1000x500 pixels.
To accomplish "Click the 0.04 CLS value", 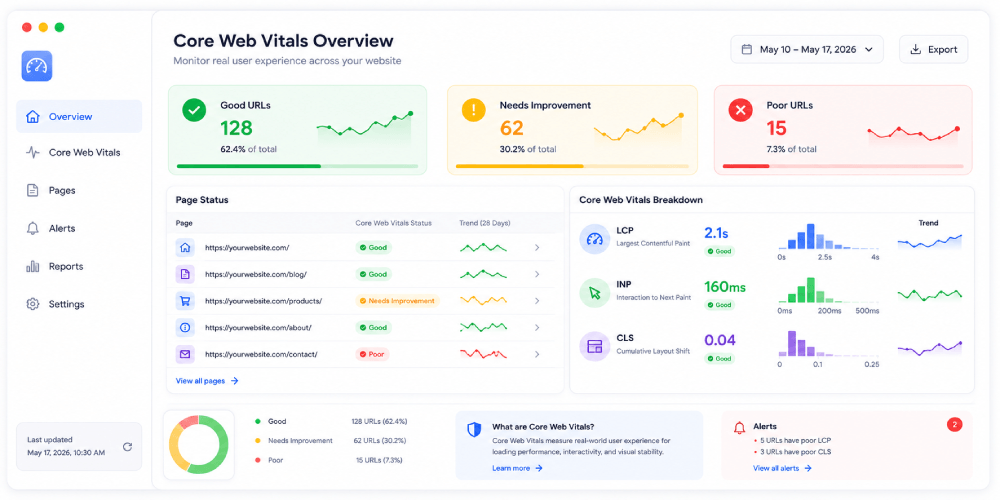I will click(720, 341).
